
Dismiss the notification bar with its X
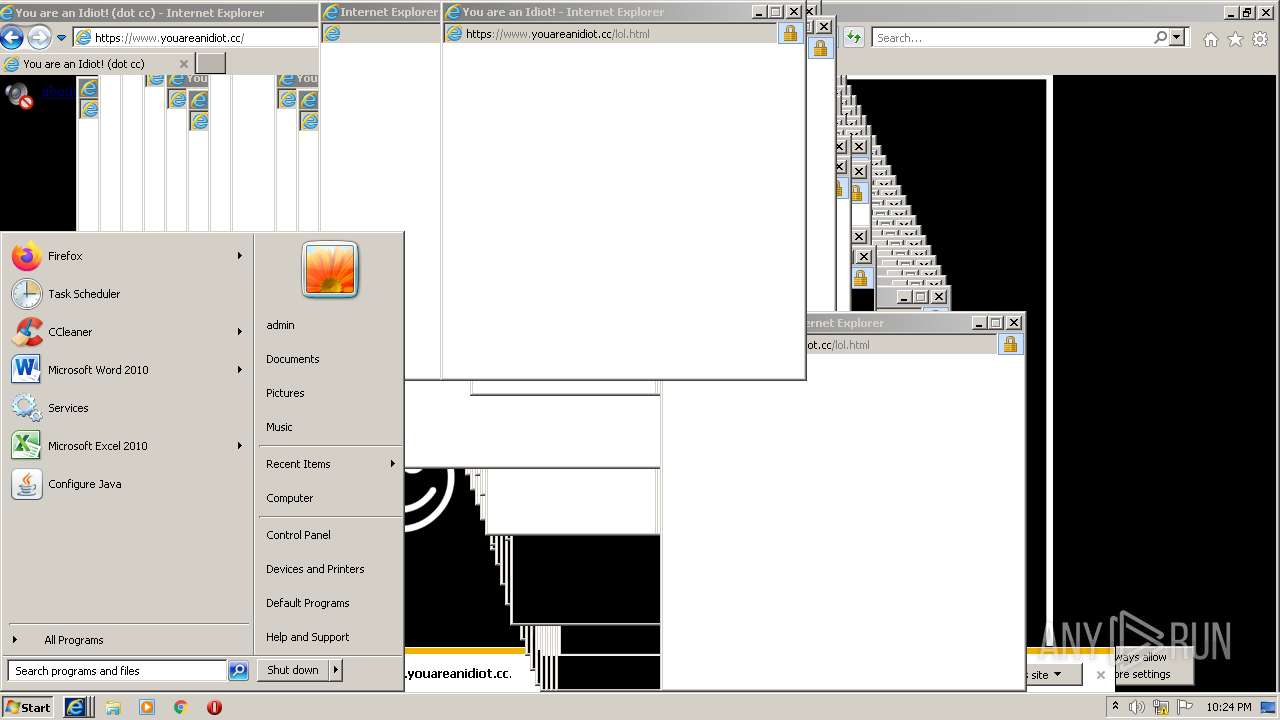(x=1100, y=675)
